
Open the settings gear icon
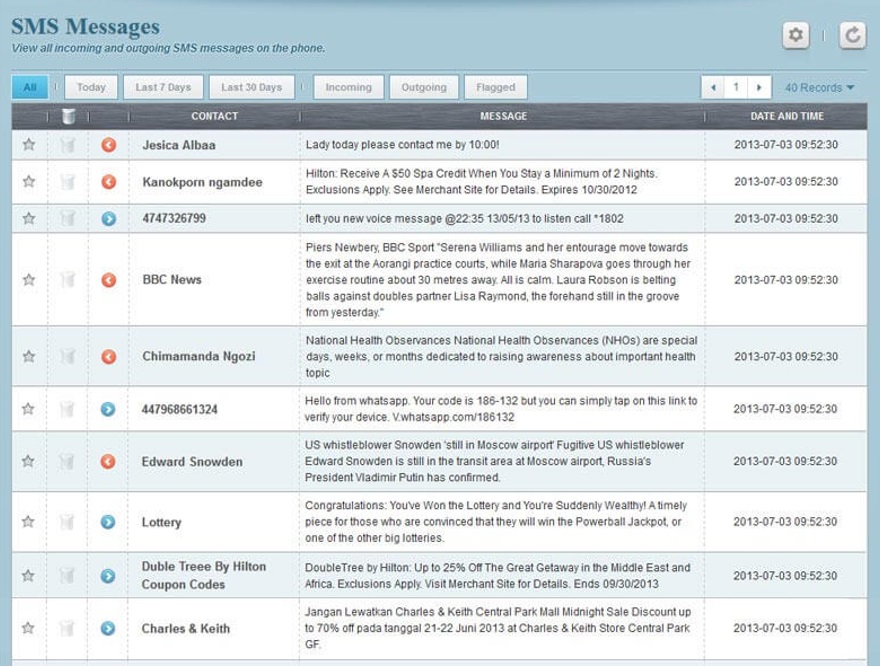795,36
